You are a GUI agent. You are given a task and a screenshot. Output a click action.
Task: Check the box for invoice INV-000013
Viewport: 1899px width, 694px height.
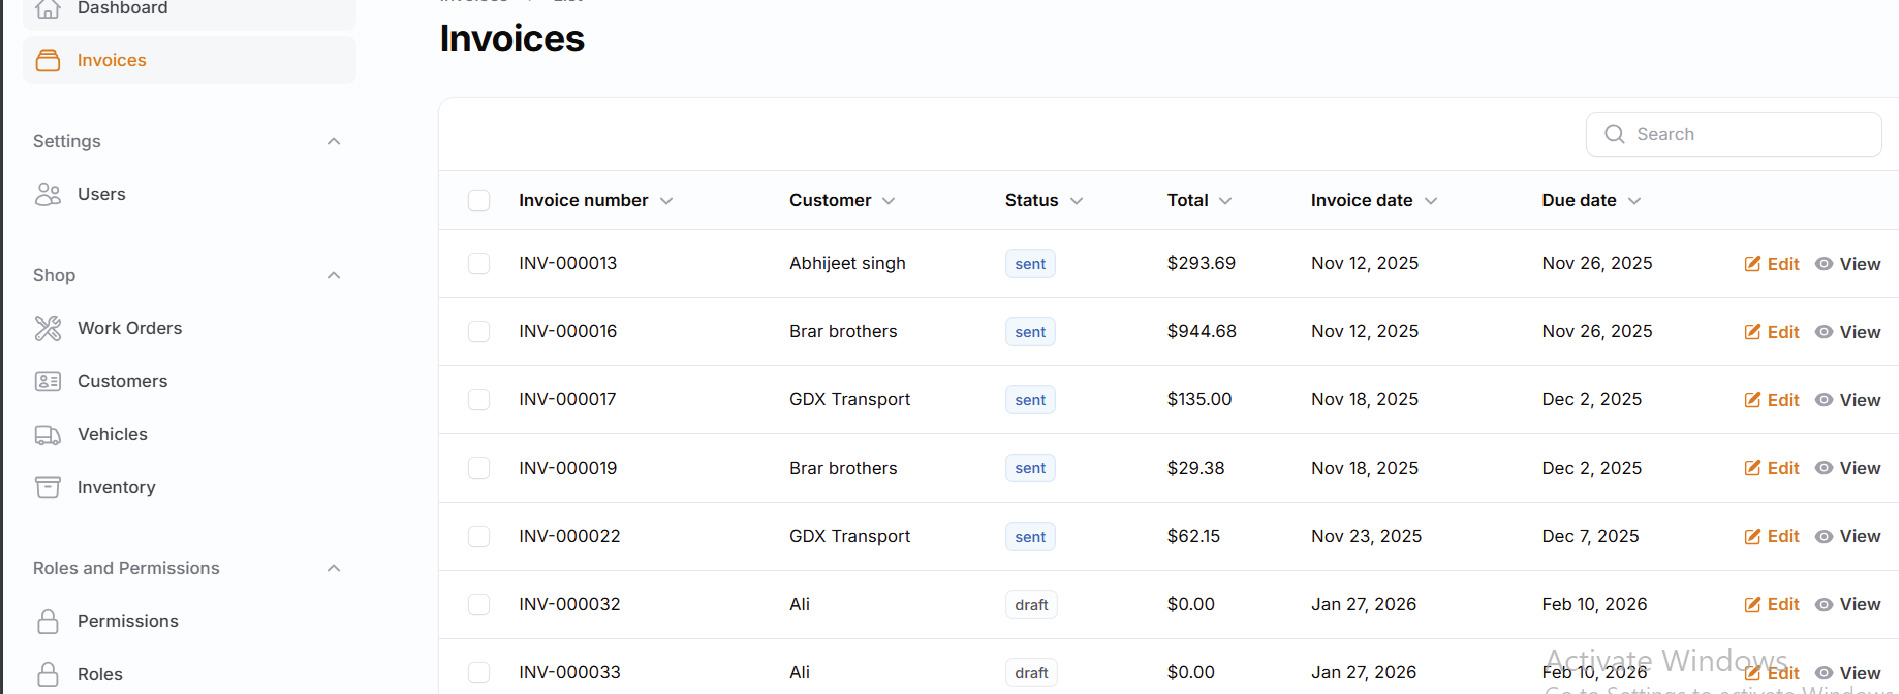coord(479,263)
